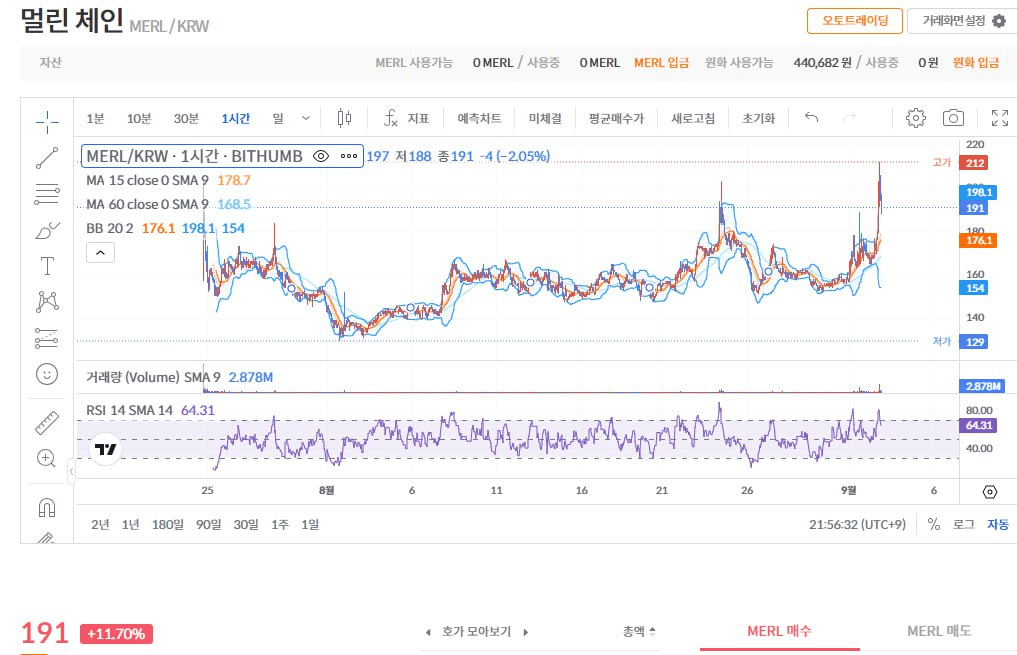
Task: Select the trend line drawing tool
Action: [x=47, y=158]
